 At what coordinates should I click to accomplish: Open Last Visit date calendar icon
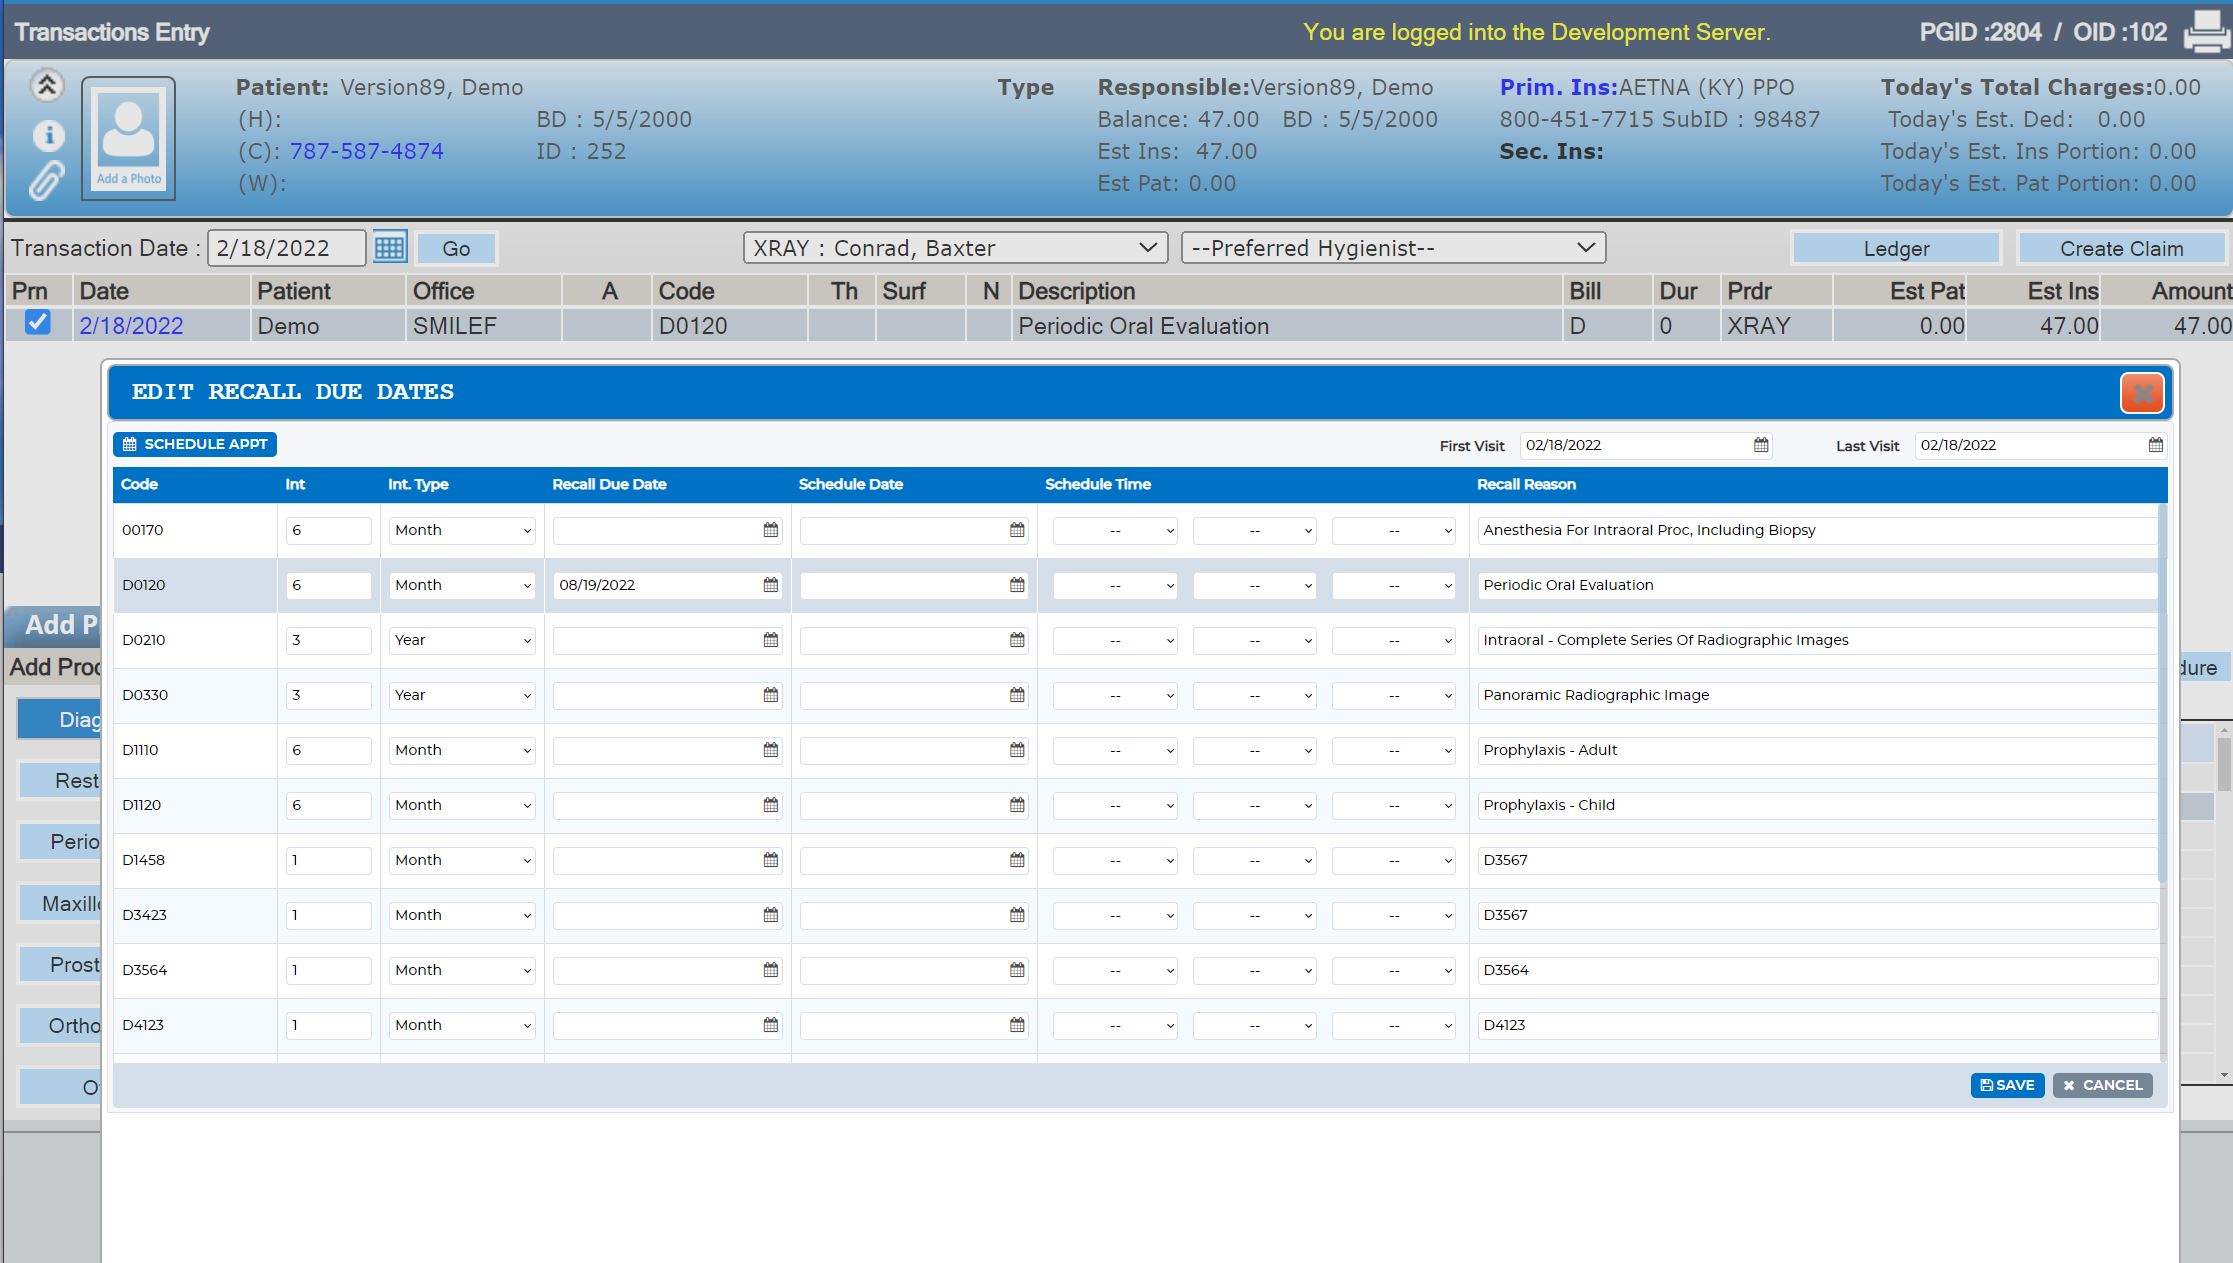(x=2155, y=445)
